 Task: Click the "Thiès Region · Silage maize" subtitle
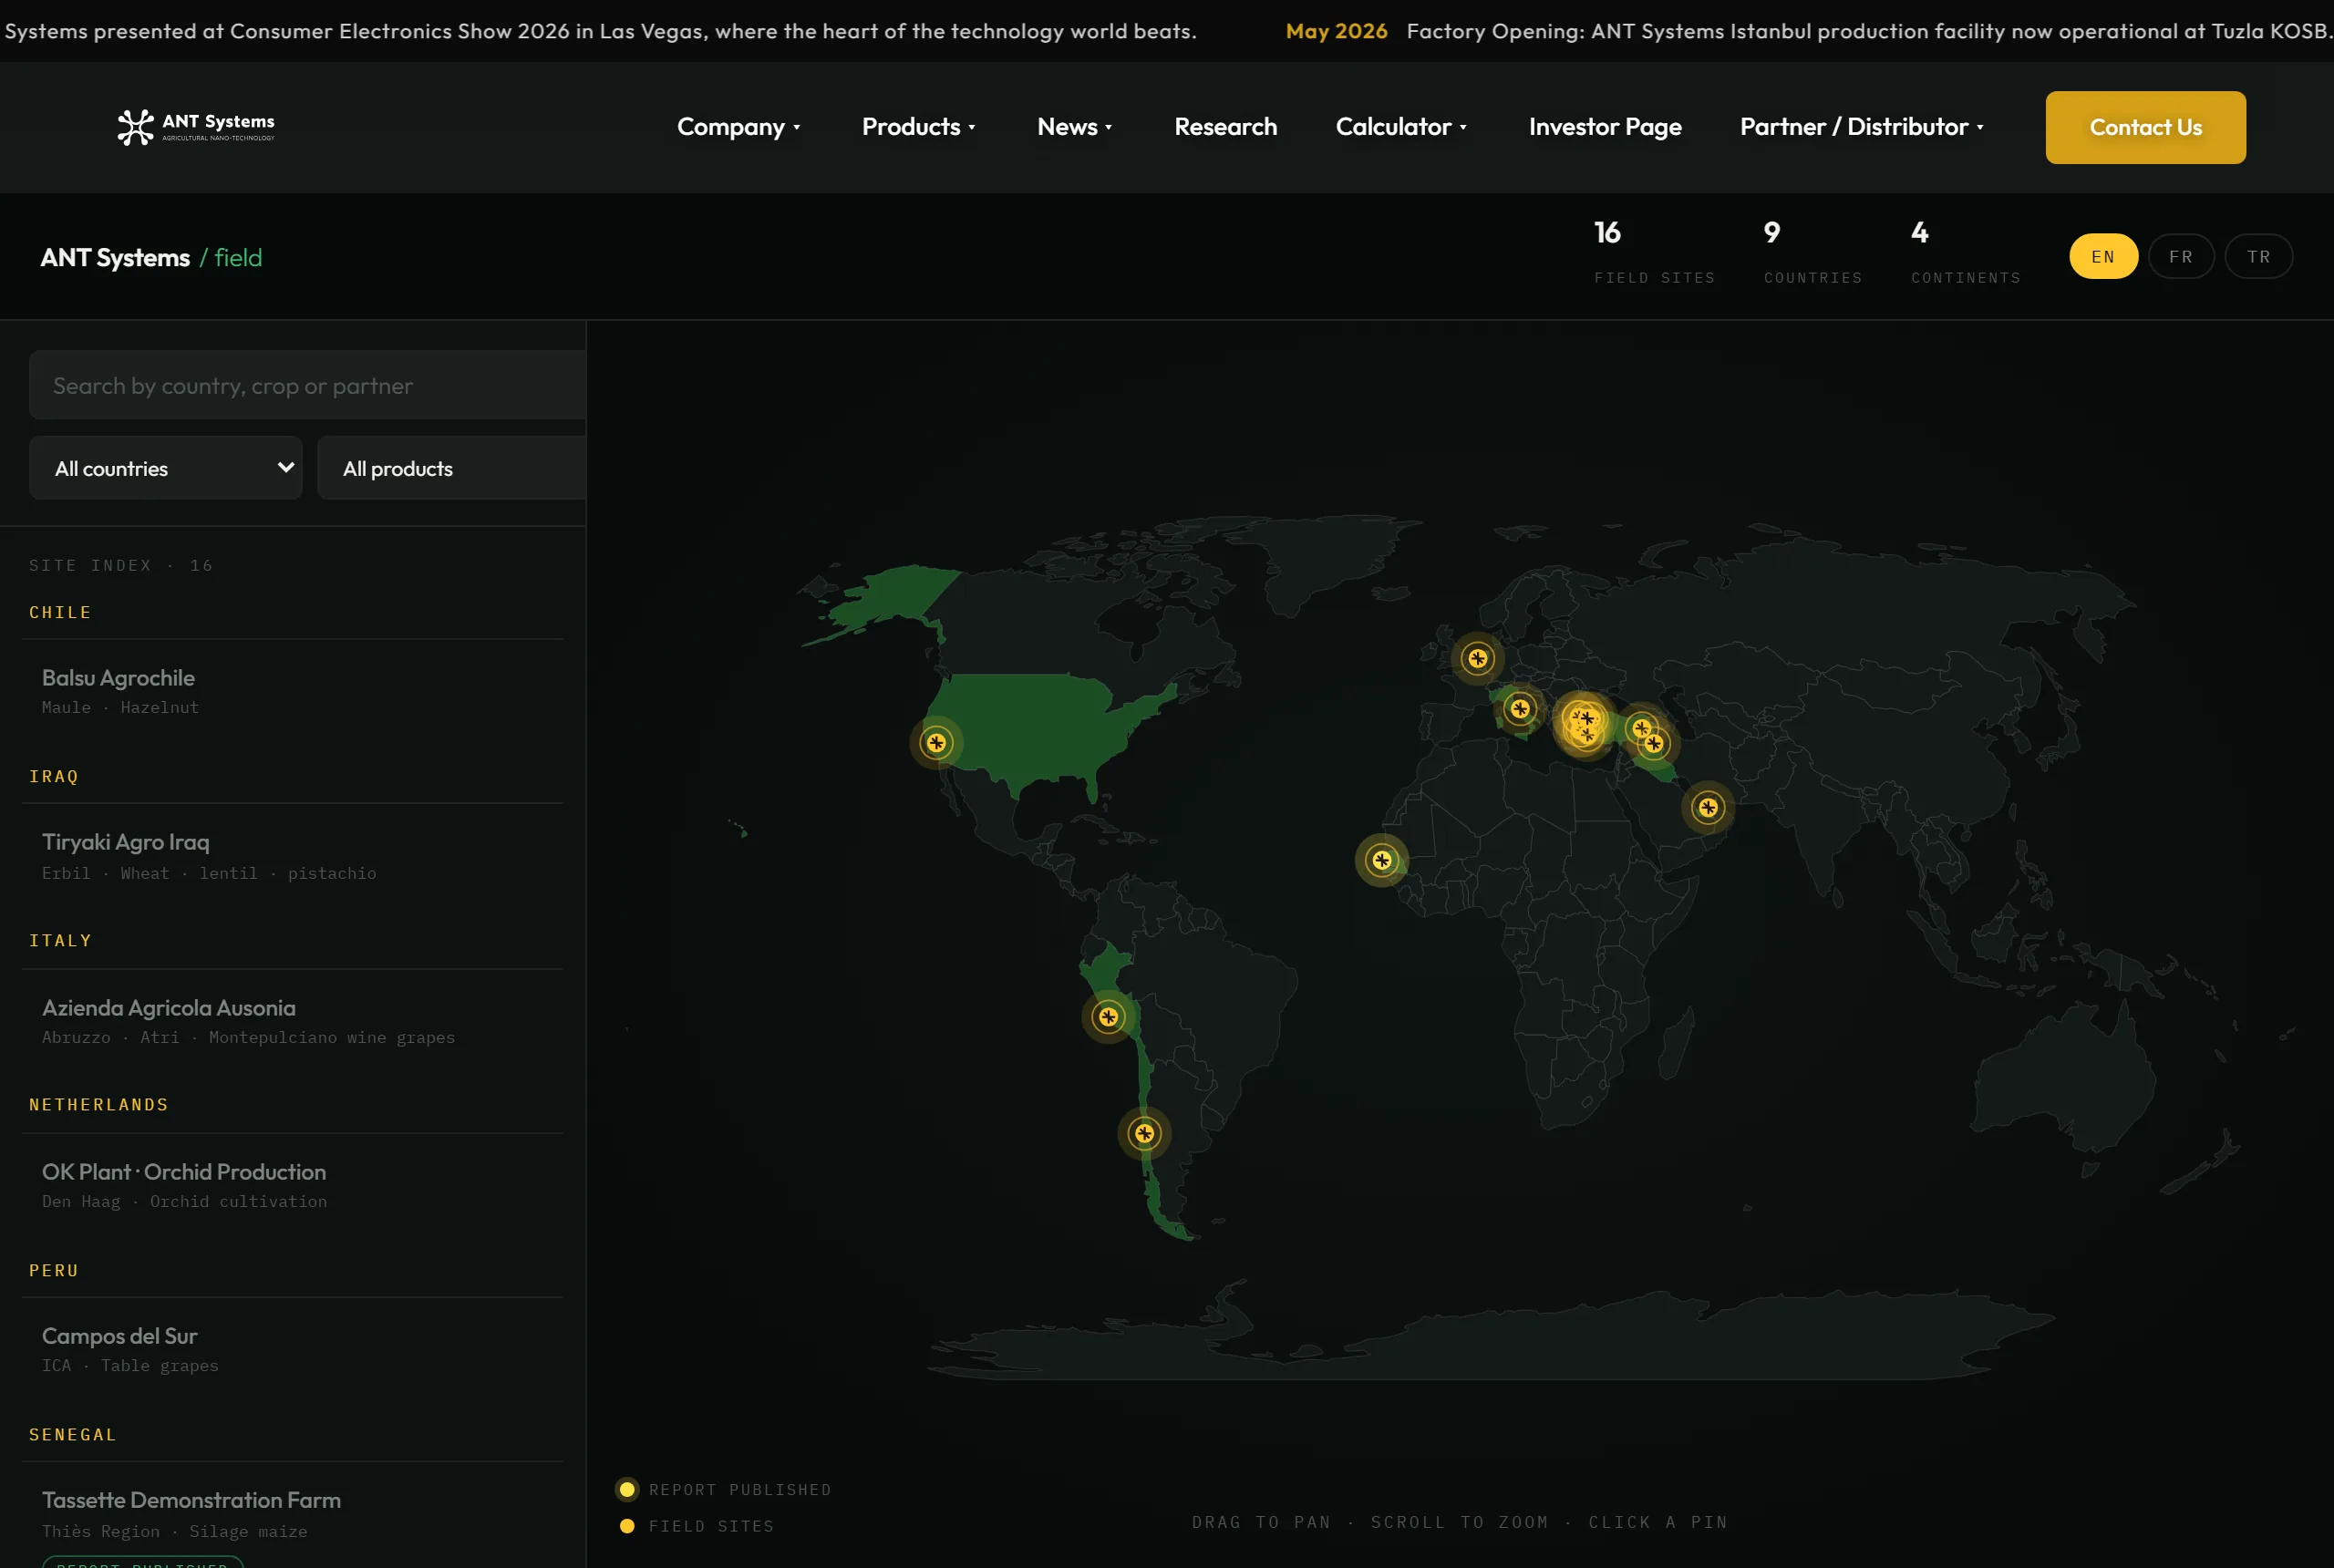[174, 1531]
